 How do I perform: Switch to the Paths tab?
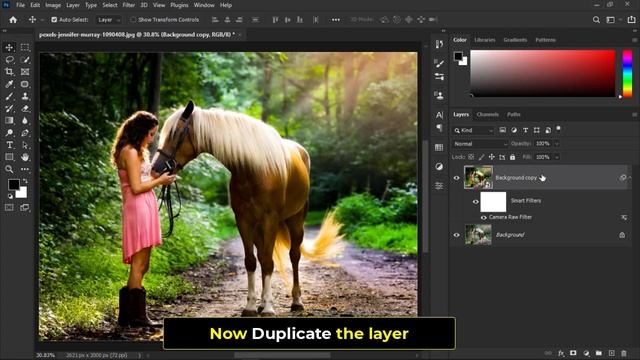tap(514, 115)
